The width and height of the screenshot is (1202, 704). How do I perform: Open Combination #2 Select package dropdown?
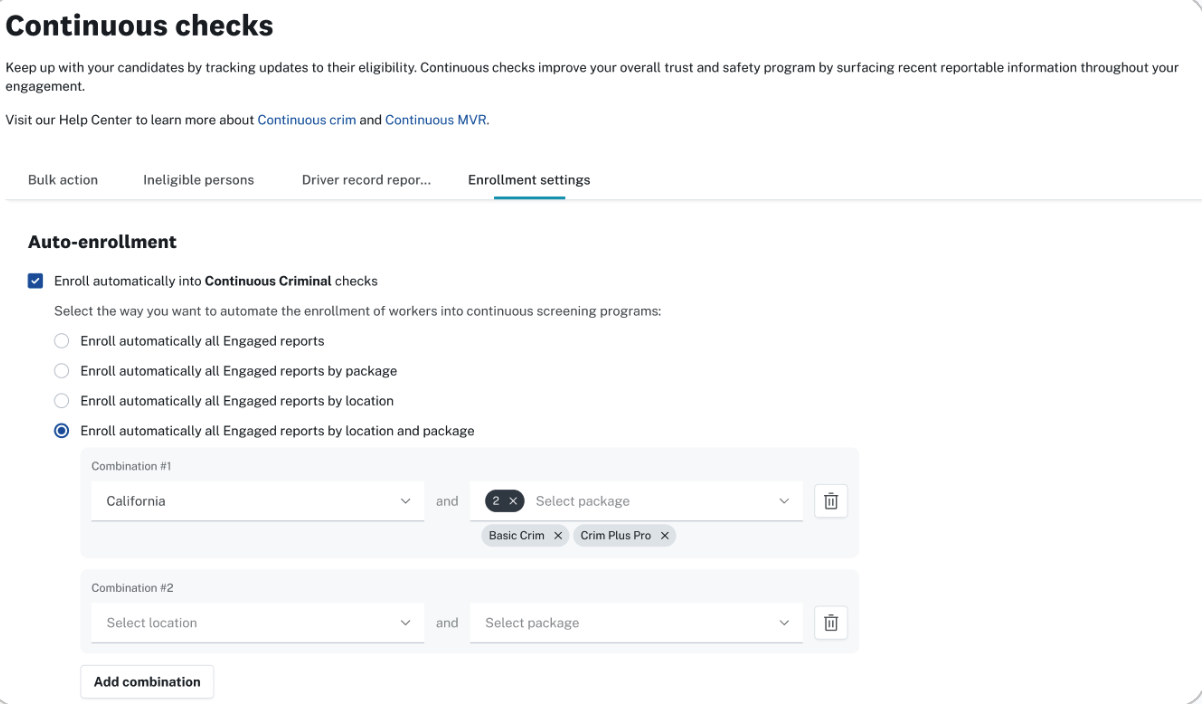coord(636,623)
